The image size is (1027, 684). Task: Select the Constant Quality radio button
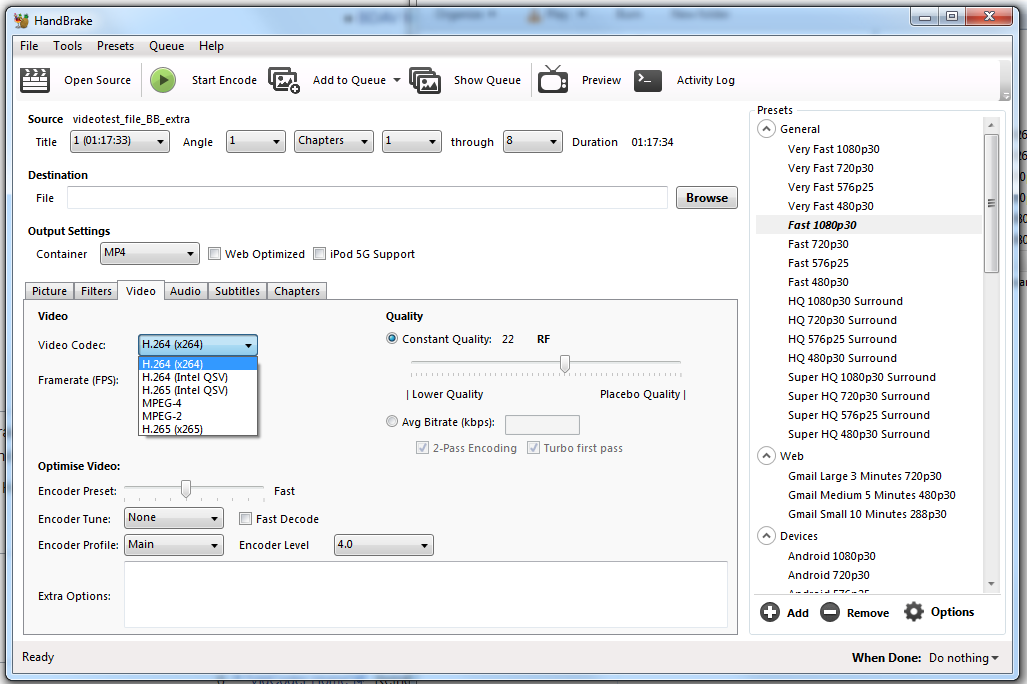point(392,338)
